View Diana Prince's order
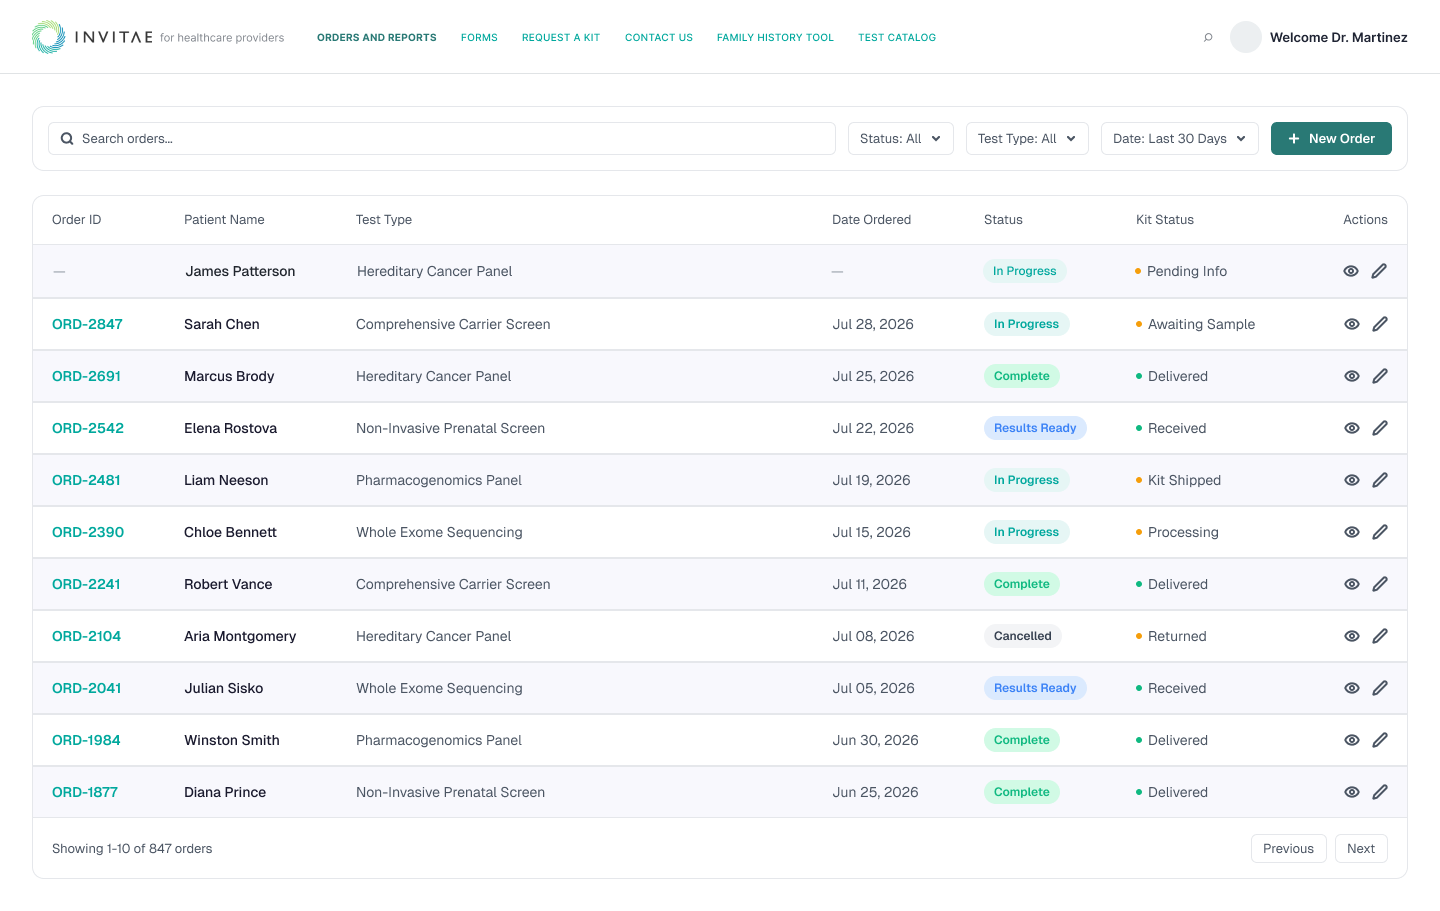The height and width of the screenshot is (911, 1440). click(x=1352, y=792)
